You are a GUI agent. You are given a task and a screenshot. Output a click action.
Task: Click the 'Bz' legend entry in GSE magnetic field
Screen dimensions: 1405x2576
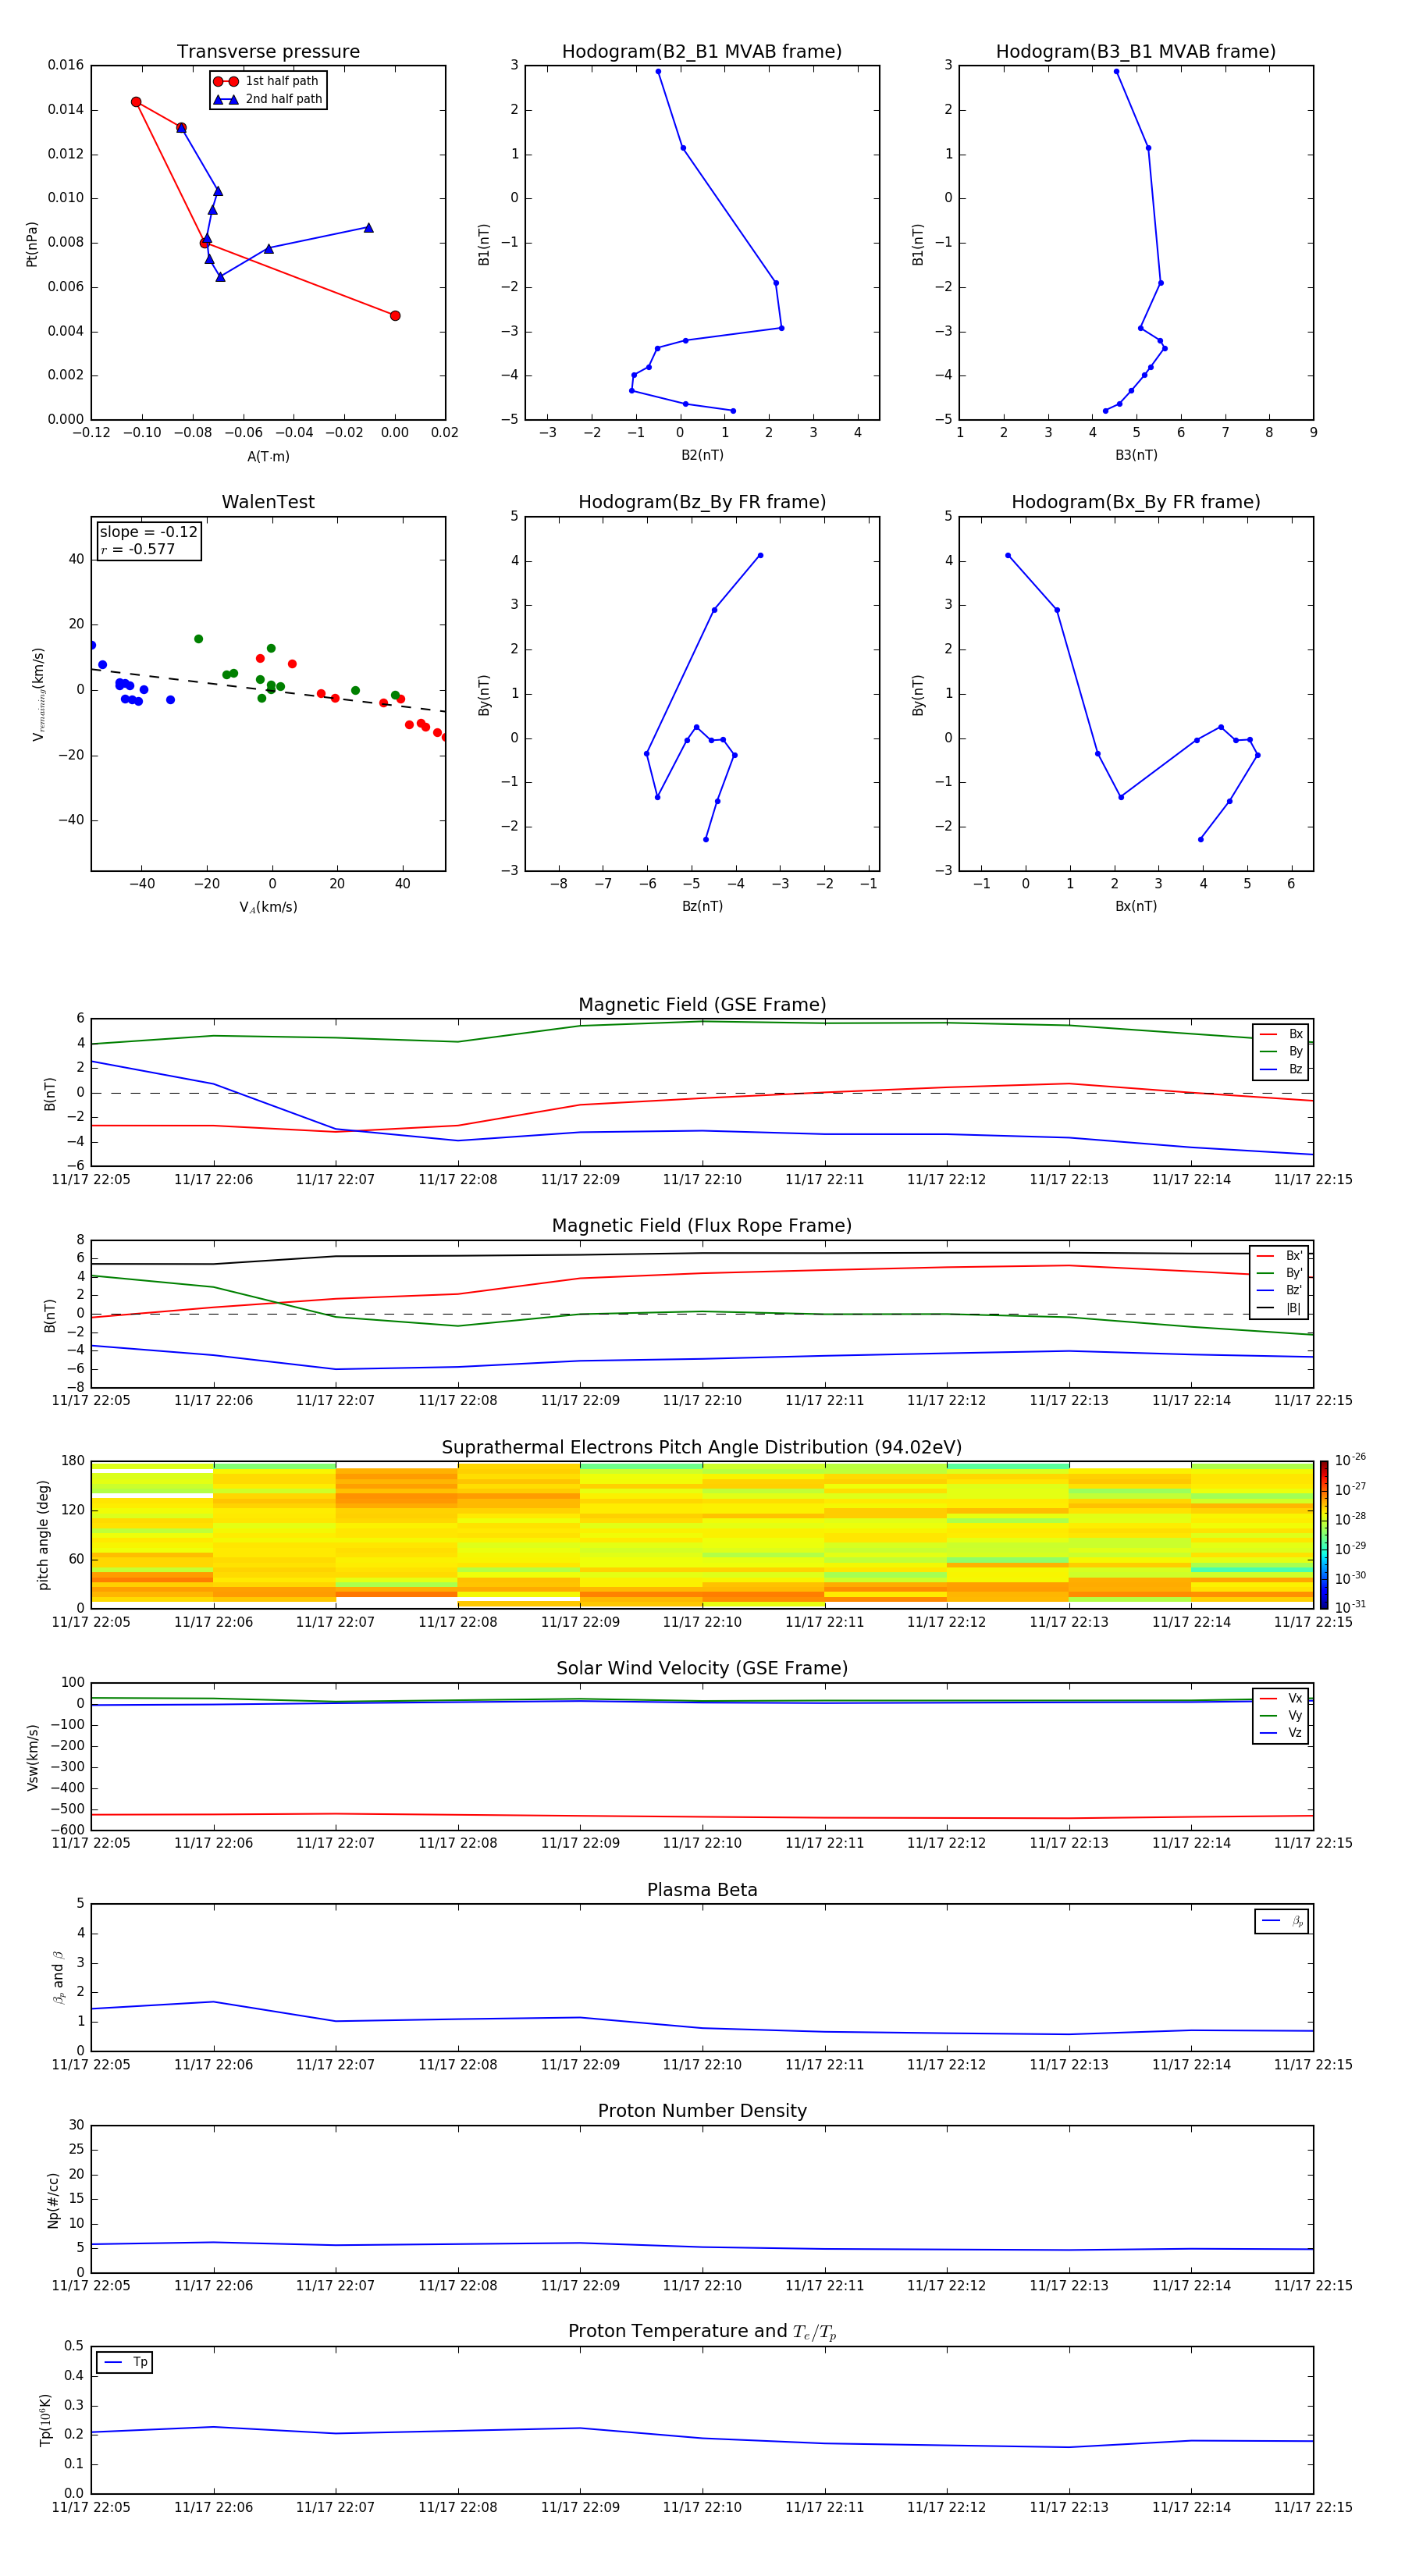1281,1069
